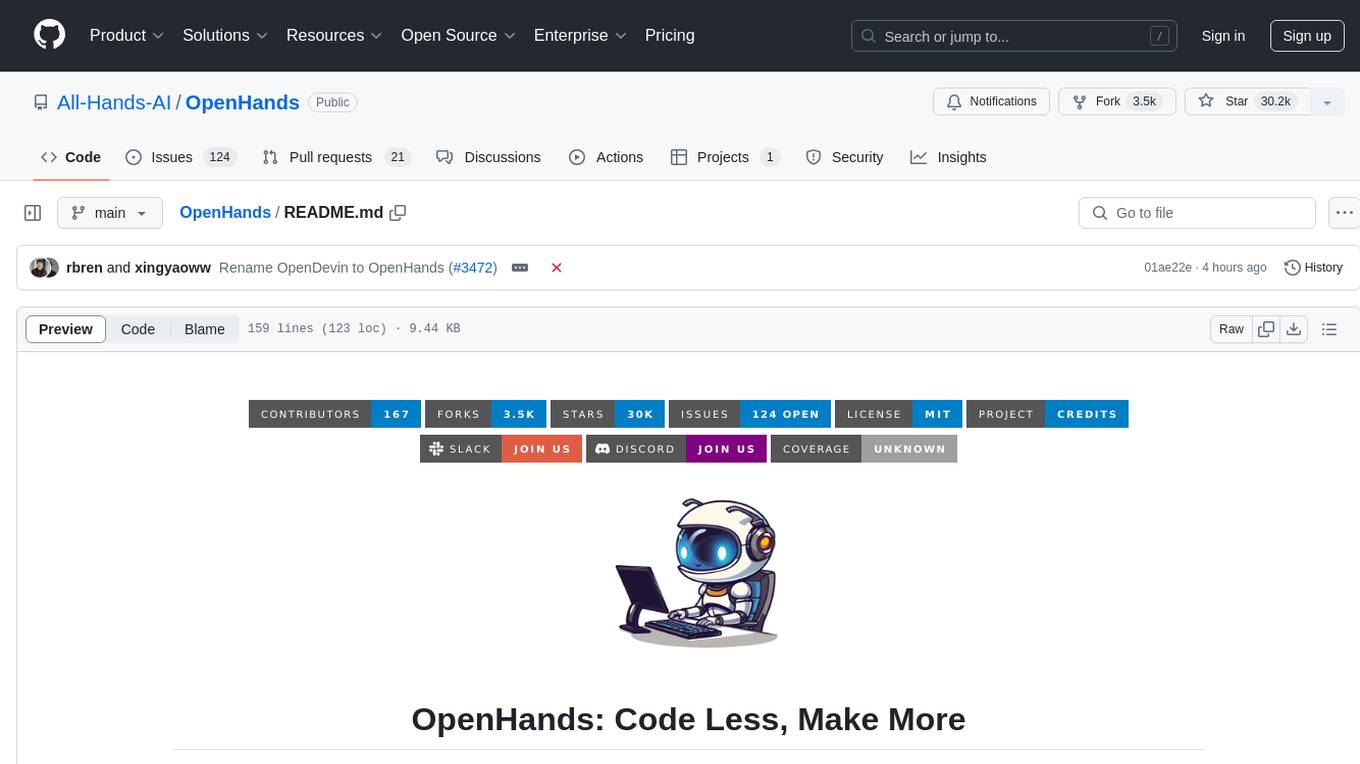The width and height of the screenshot is (1360, 764).
Task: Click the Forks 3.5K badge
Action: 485,414
